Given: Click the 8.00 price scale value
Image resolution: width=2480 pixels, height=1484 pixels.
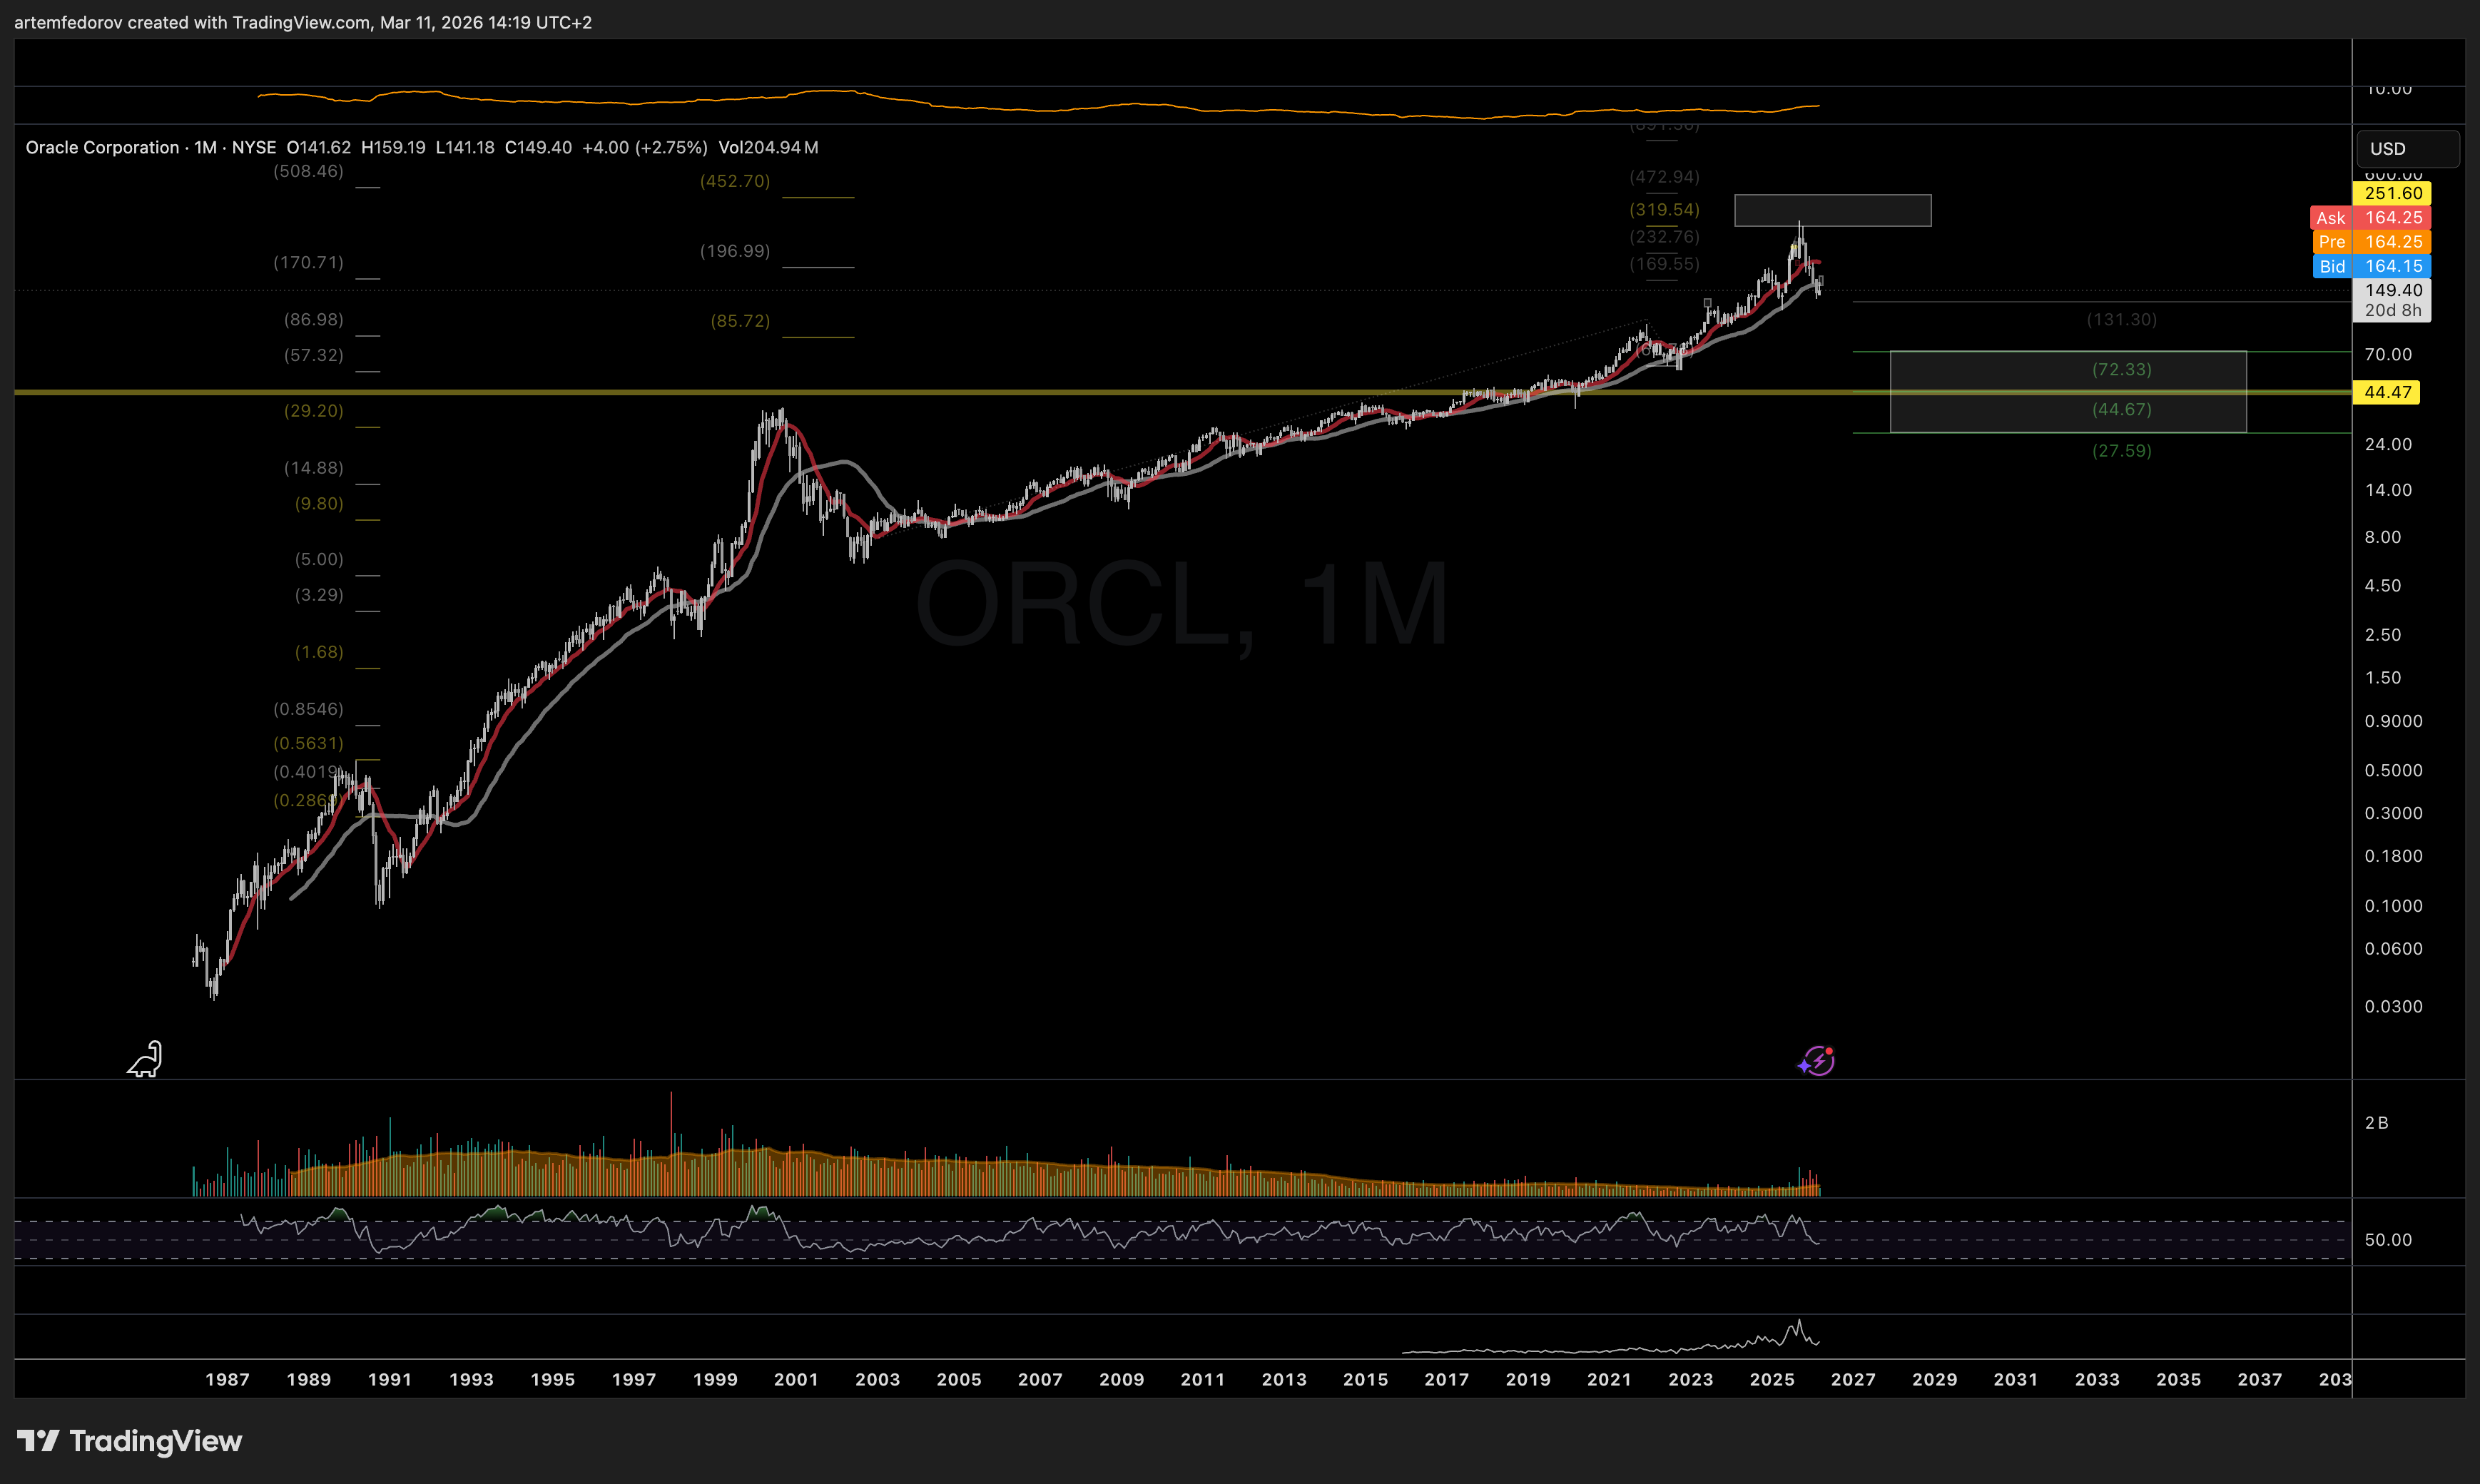Looking at the screenshot, I should click(x=2383, y=537).
